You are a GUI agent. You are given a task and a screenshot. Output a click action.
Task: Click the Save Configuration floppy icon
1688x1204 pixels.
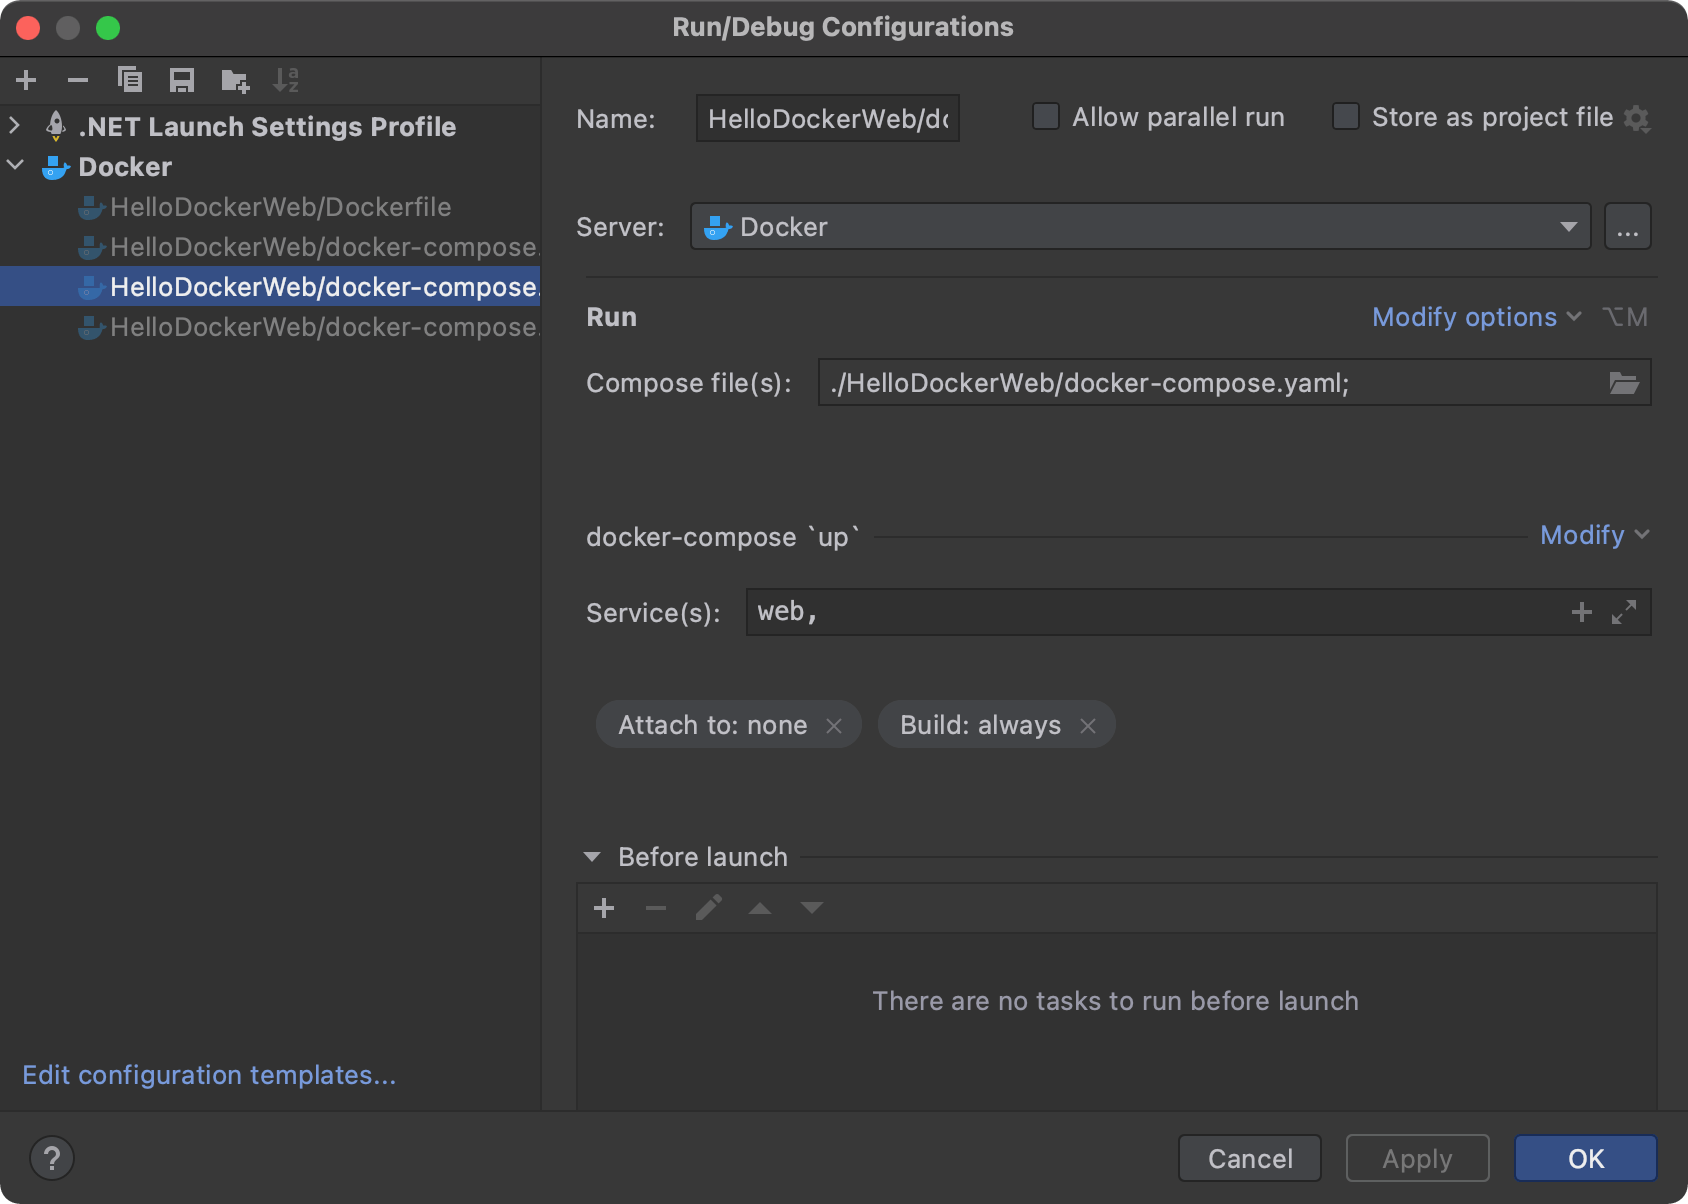(182, 80)
